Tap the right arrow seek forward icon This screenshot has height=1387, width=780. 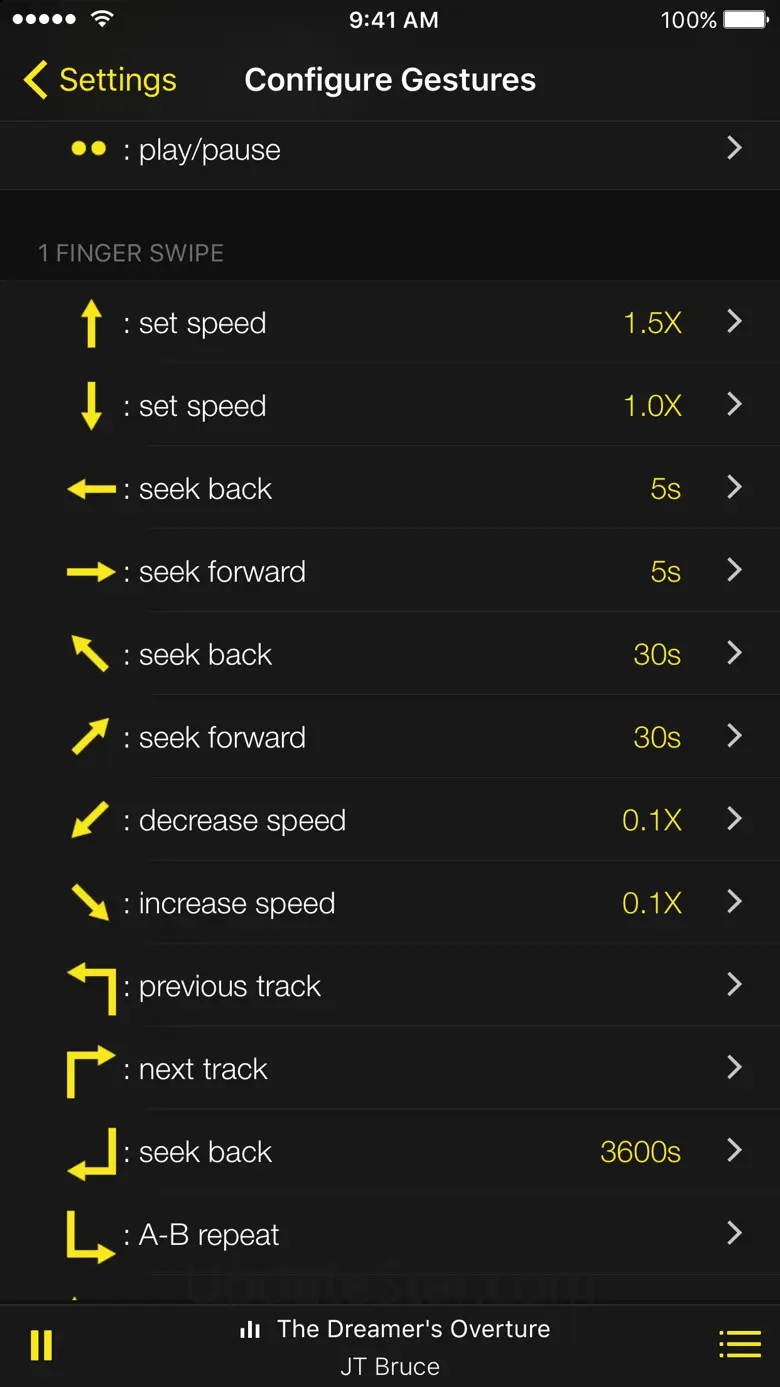[x=91, y=573]
